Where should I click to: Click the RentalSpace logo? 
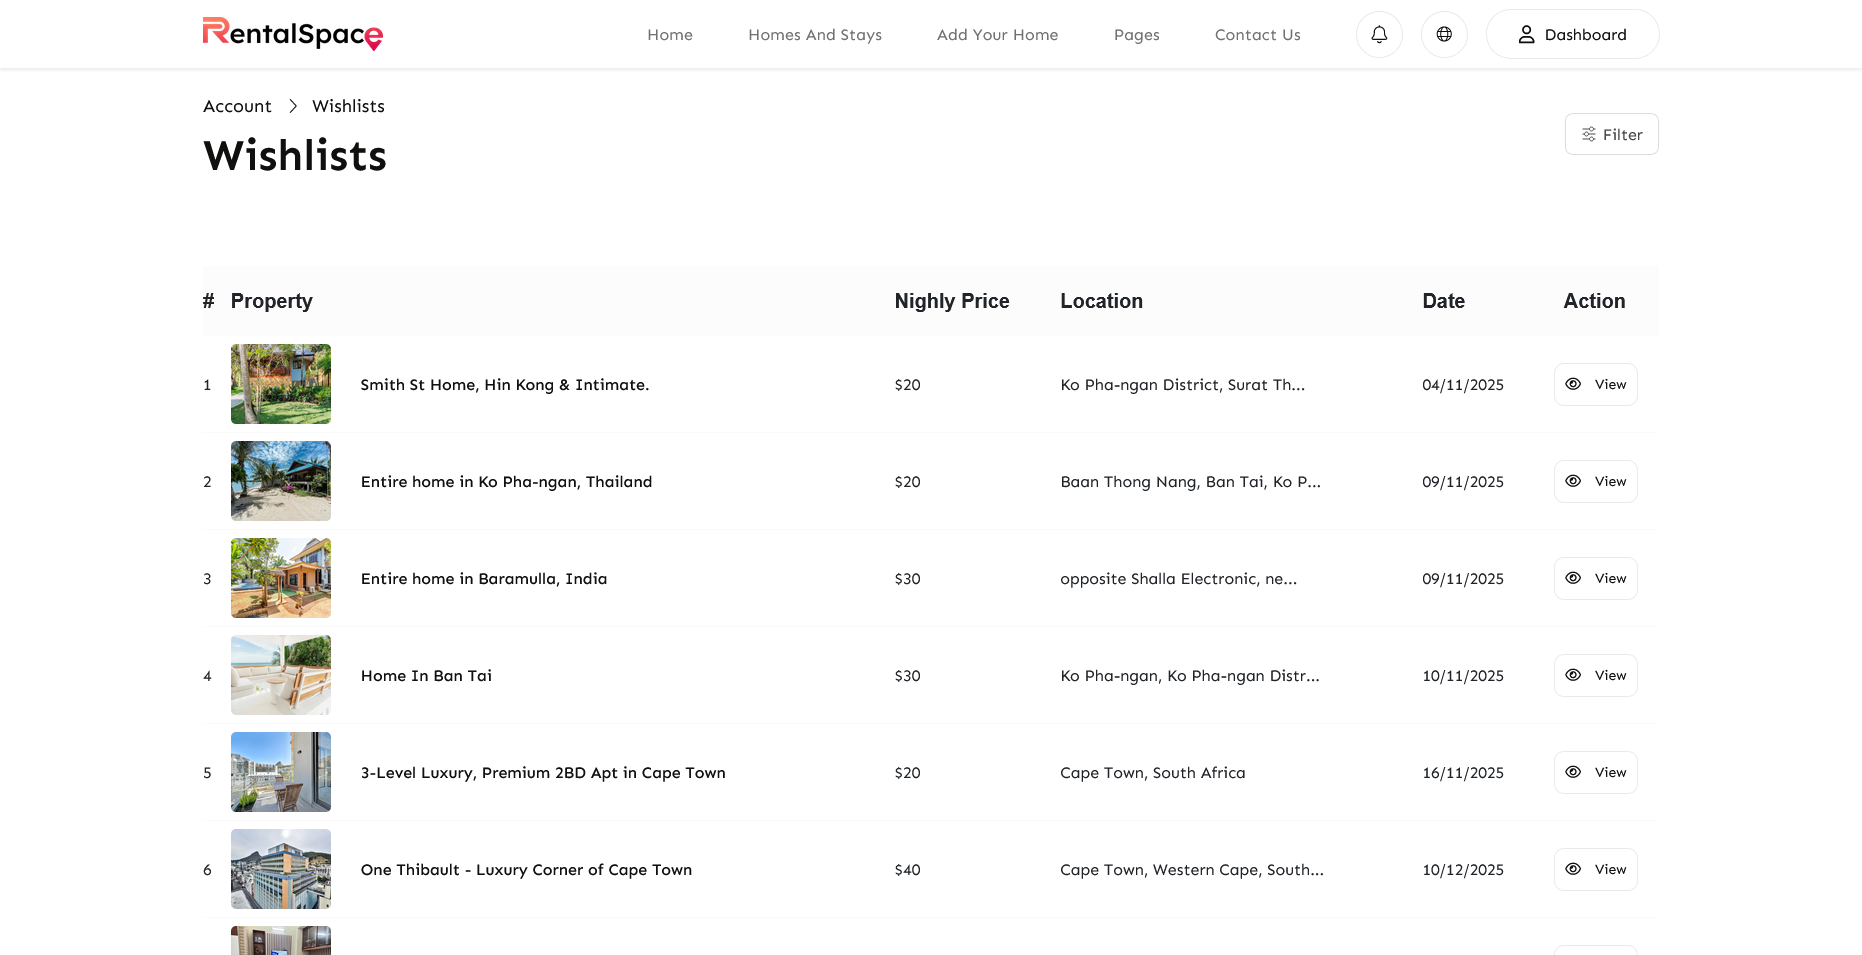tap(293, 34)
